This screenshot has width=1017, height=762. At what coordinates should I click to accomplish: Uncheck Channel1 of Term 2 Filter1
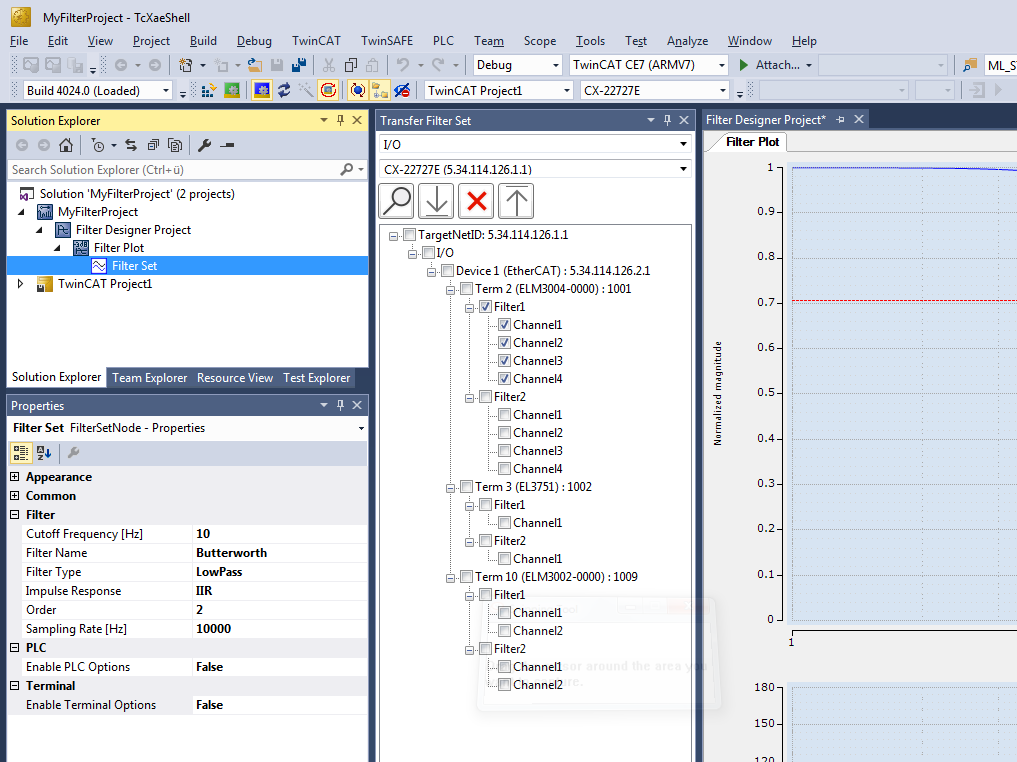505,325
